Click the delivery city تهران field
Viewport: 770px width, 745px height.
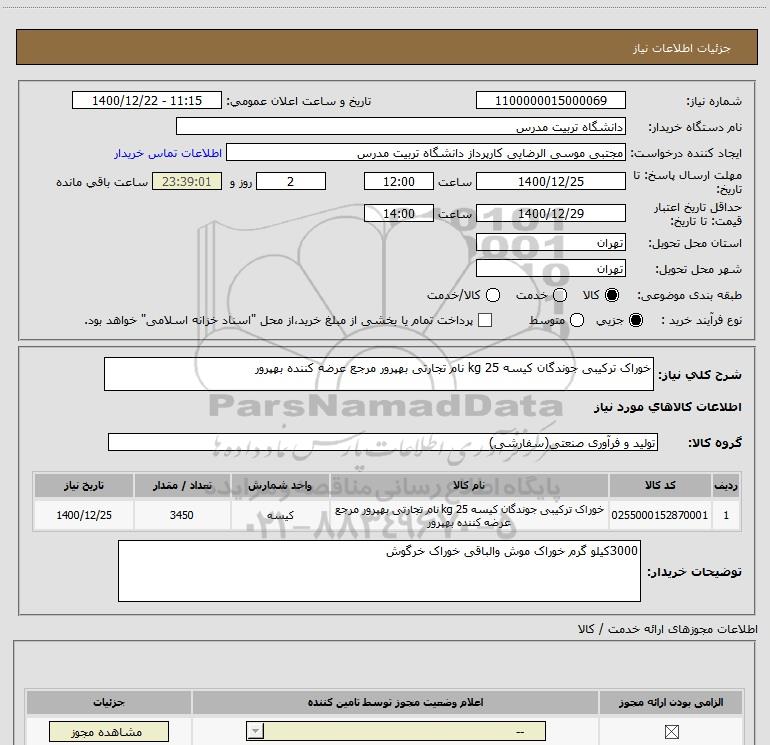point(550,268)
